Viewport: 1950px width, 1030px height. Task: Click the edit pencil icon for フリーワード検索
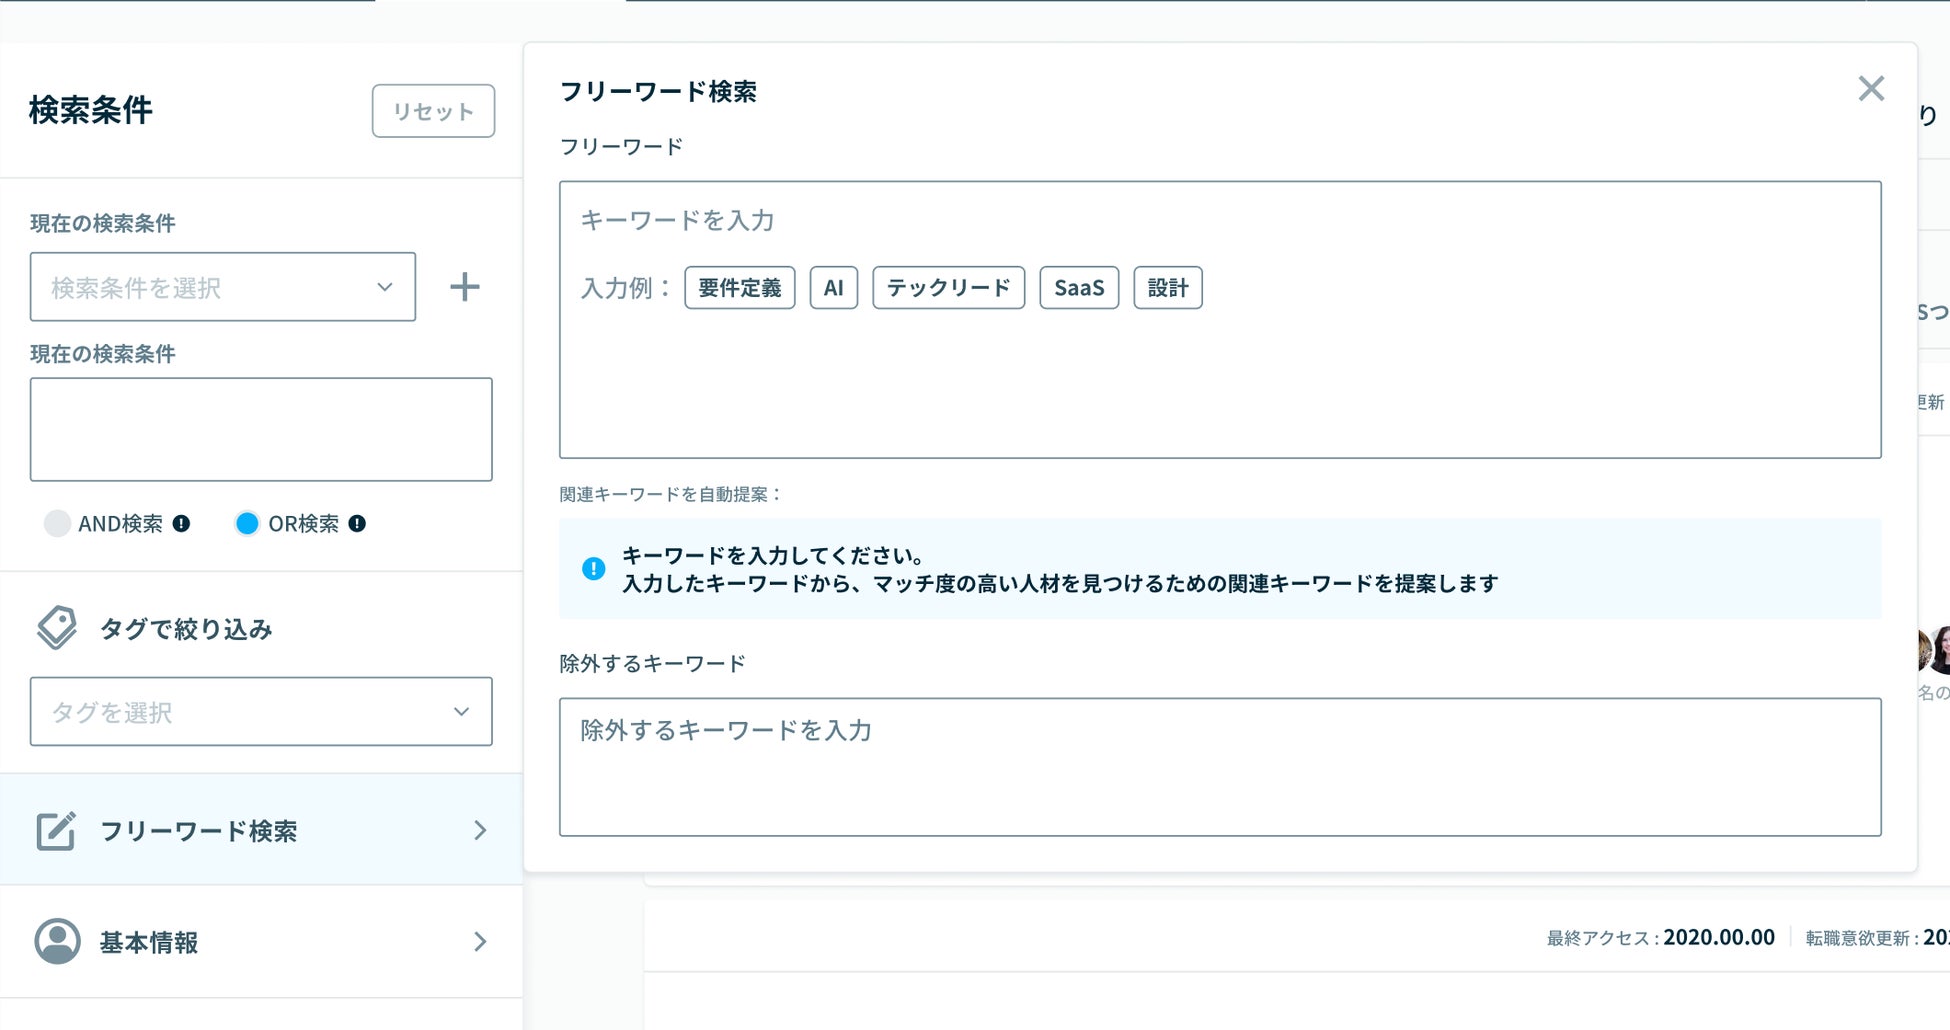(x=56, y=830)
